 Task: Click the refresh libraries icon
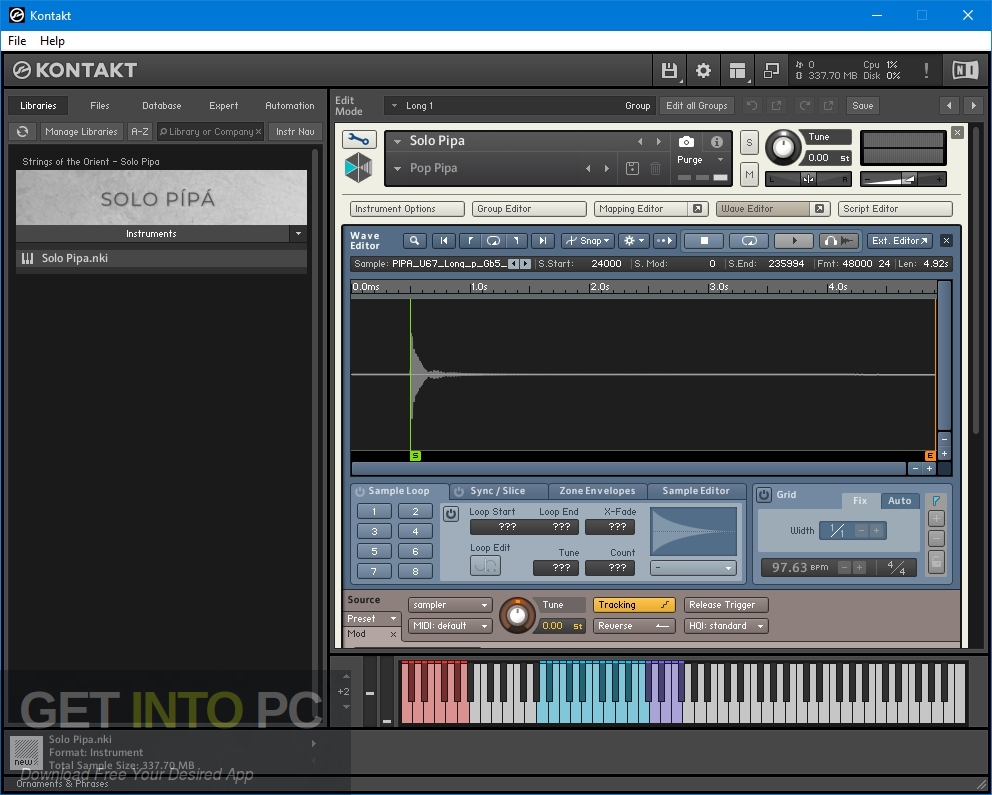coord(23,132)
